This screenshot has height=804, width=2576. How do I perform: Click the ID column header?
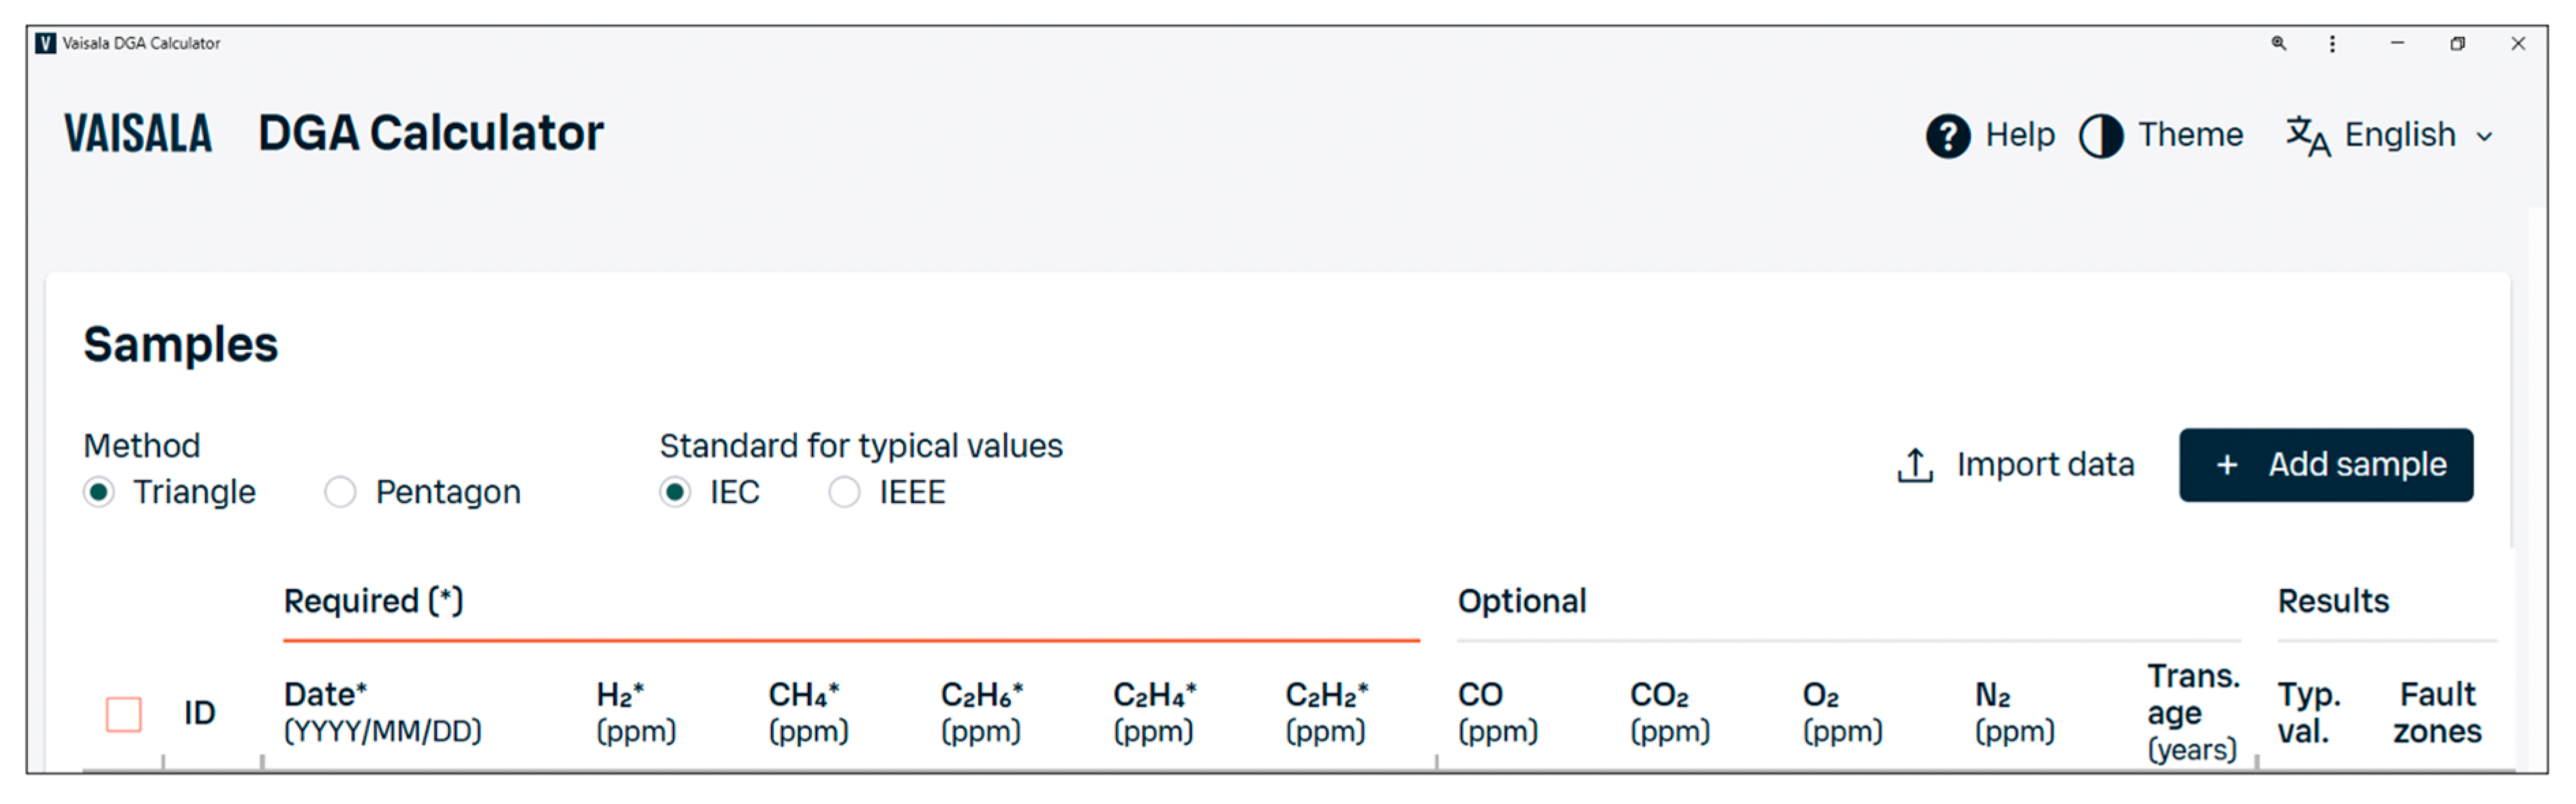[199, 713]
